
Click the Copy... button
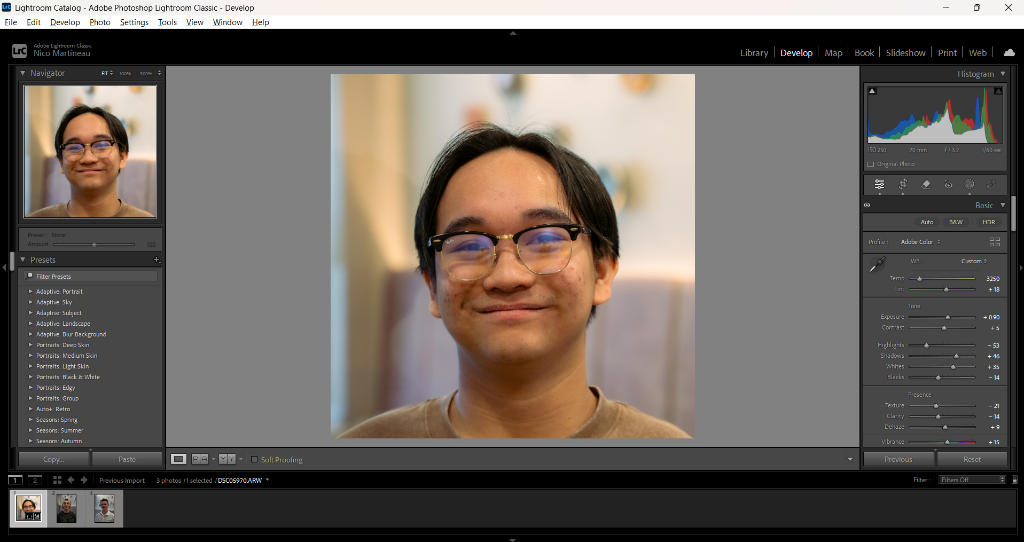(x=54, y=459)
